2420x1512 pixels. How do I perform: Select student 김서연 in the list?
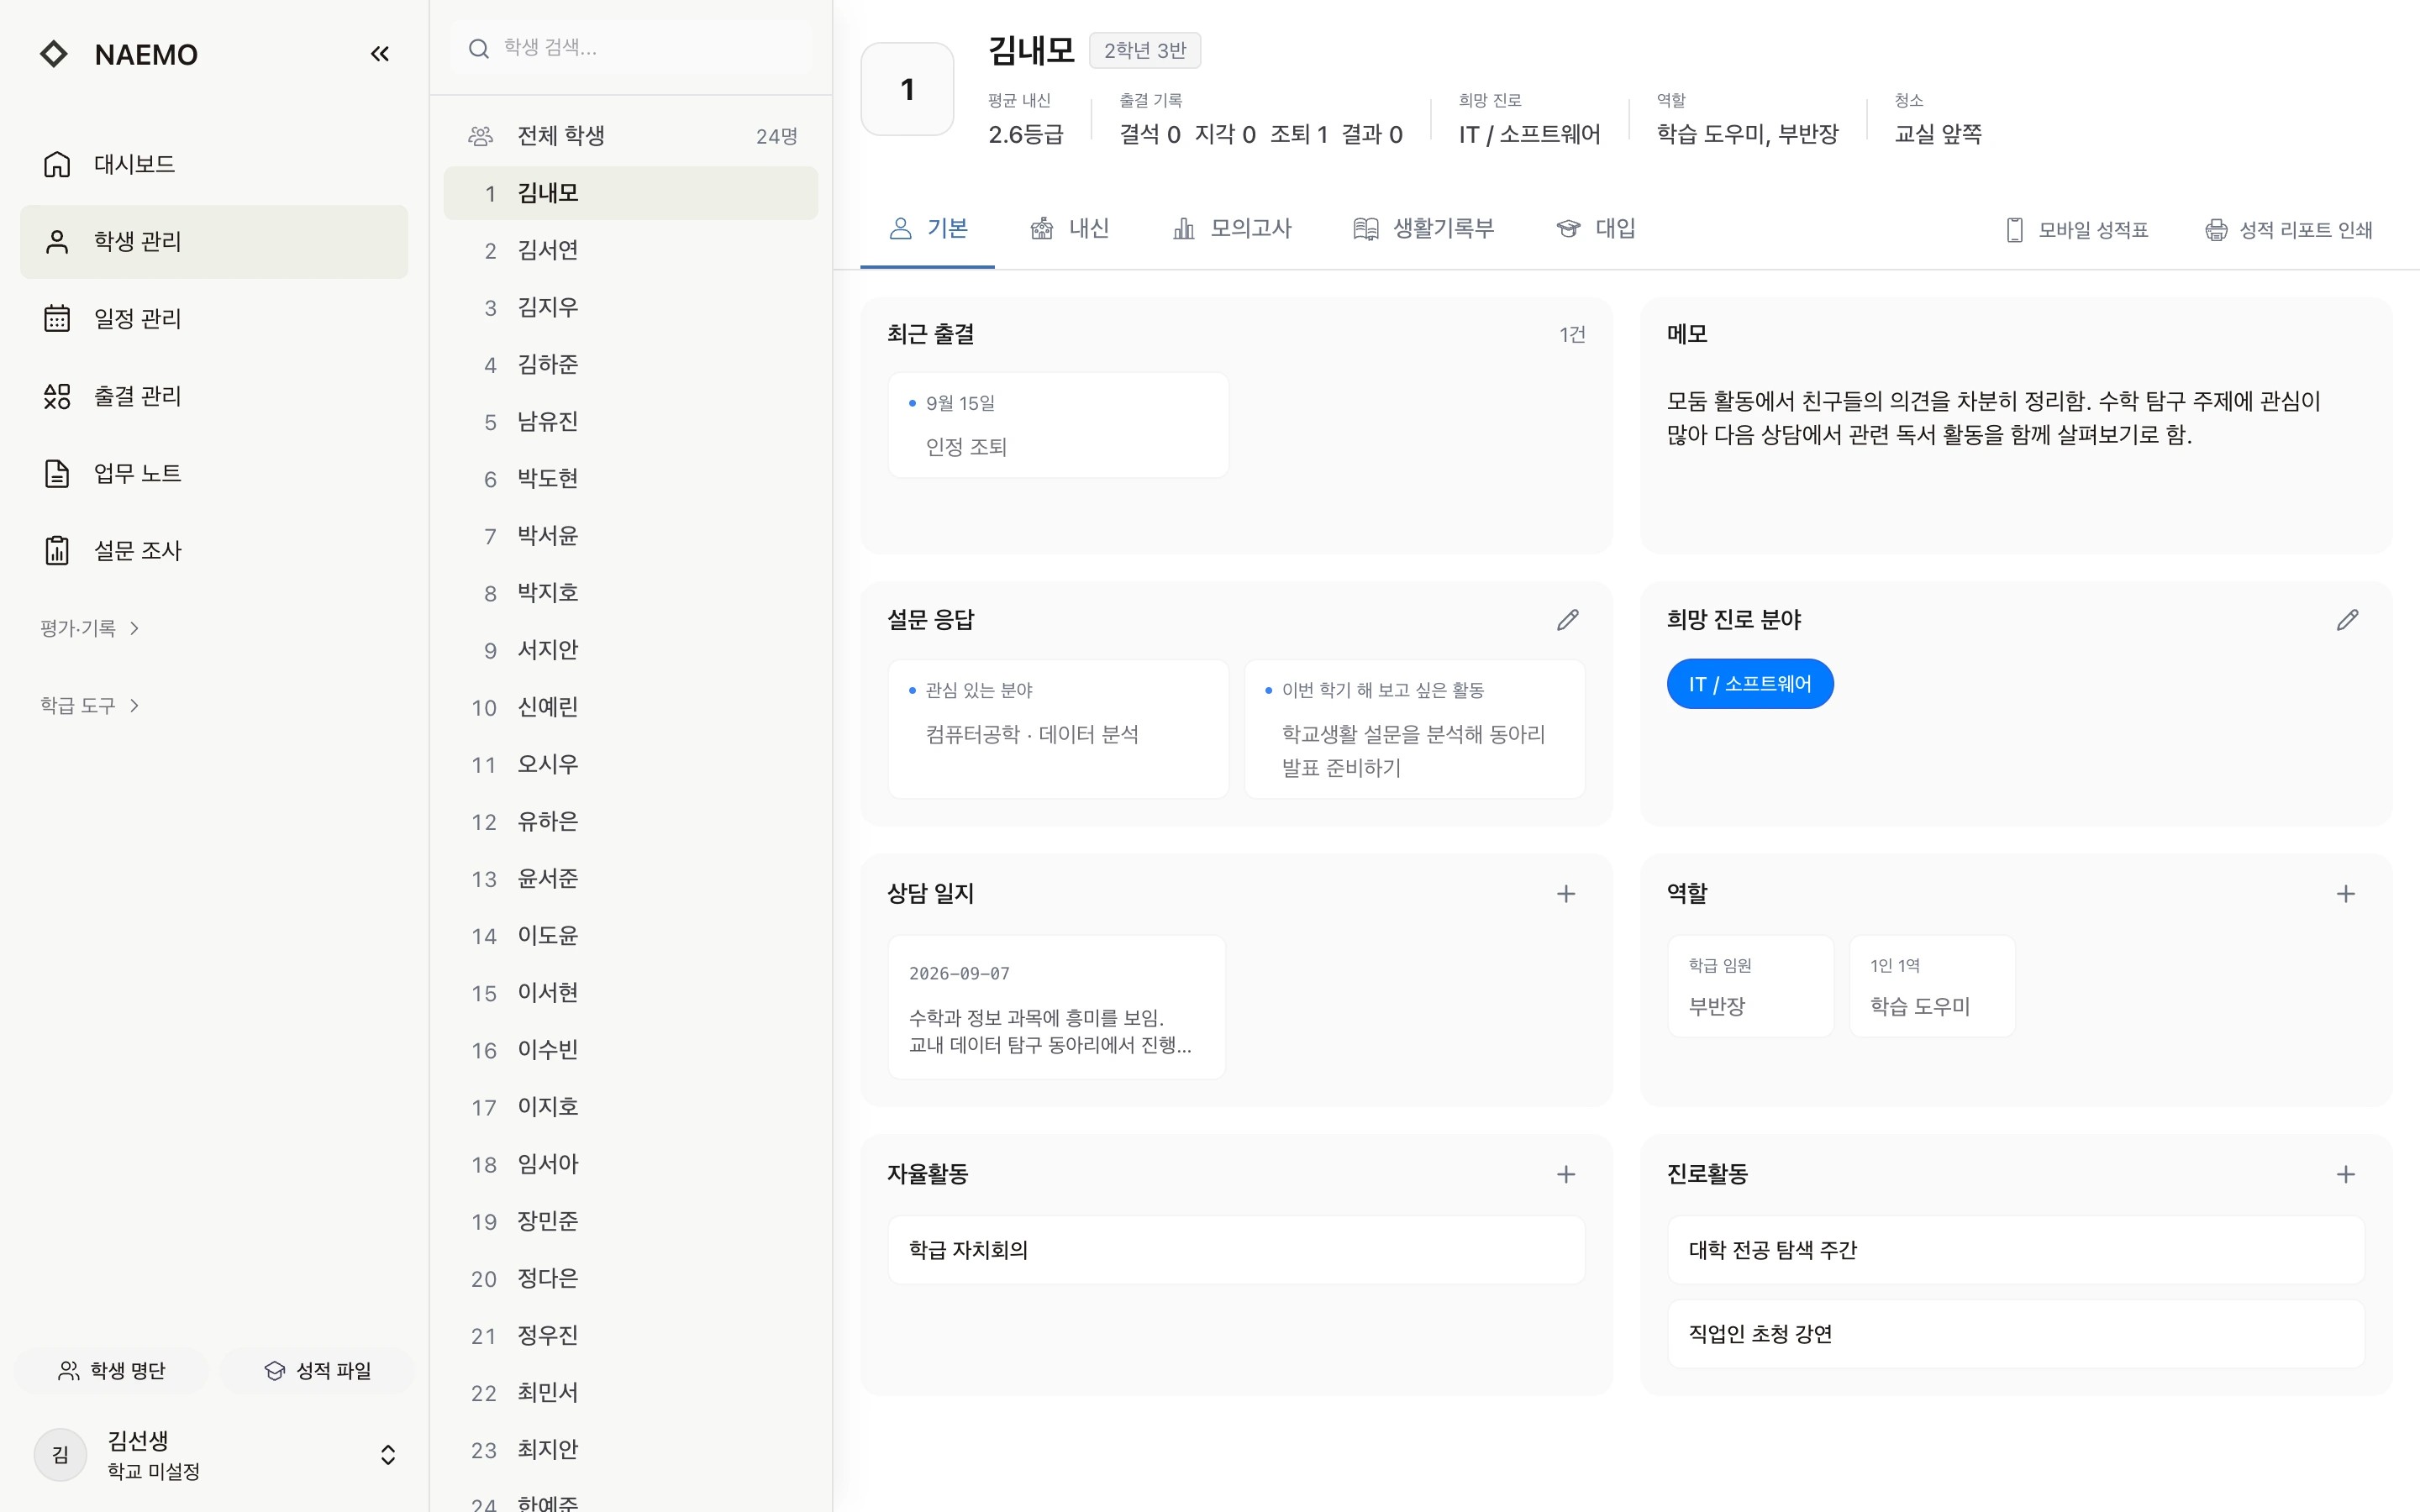click(x=631, y=250)
